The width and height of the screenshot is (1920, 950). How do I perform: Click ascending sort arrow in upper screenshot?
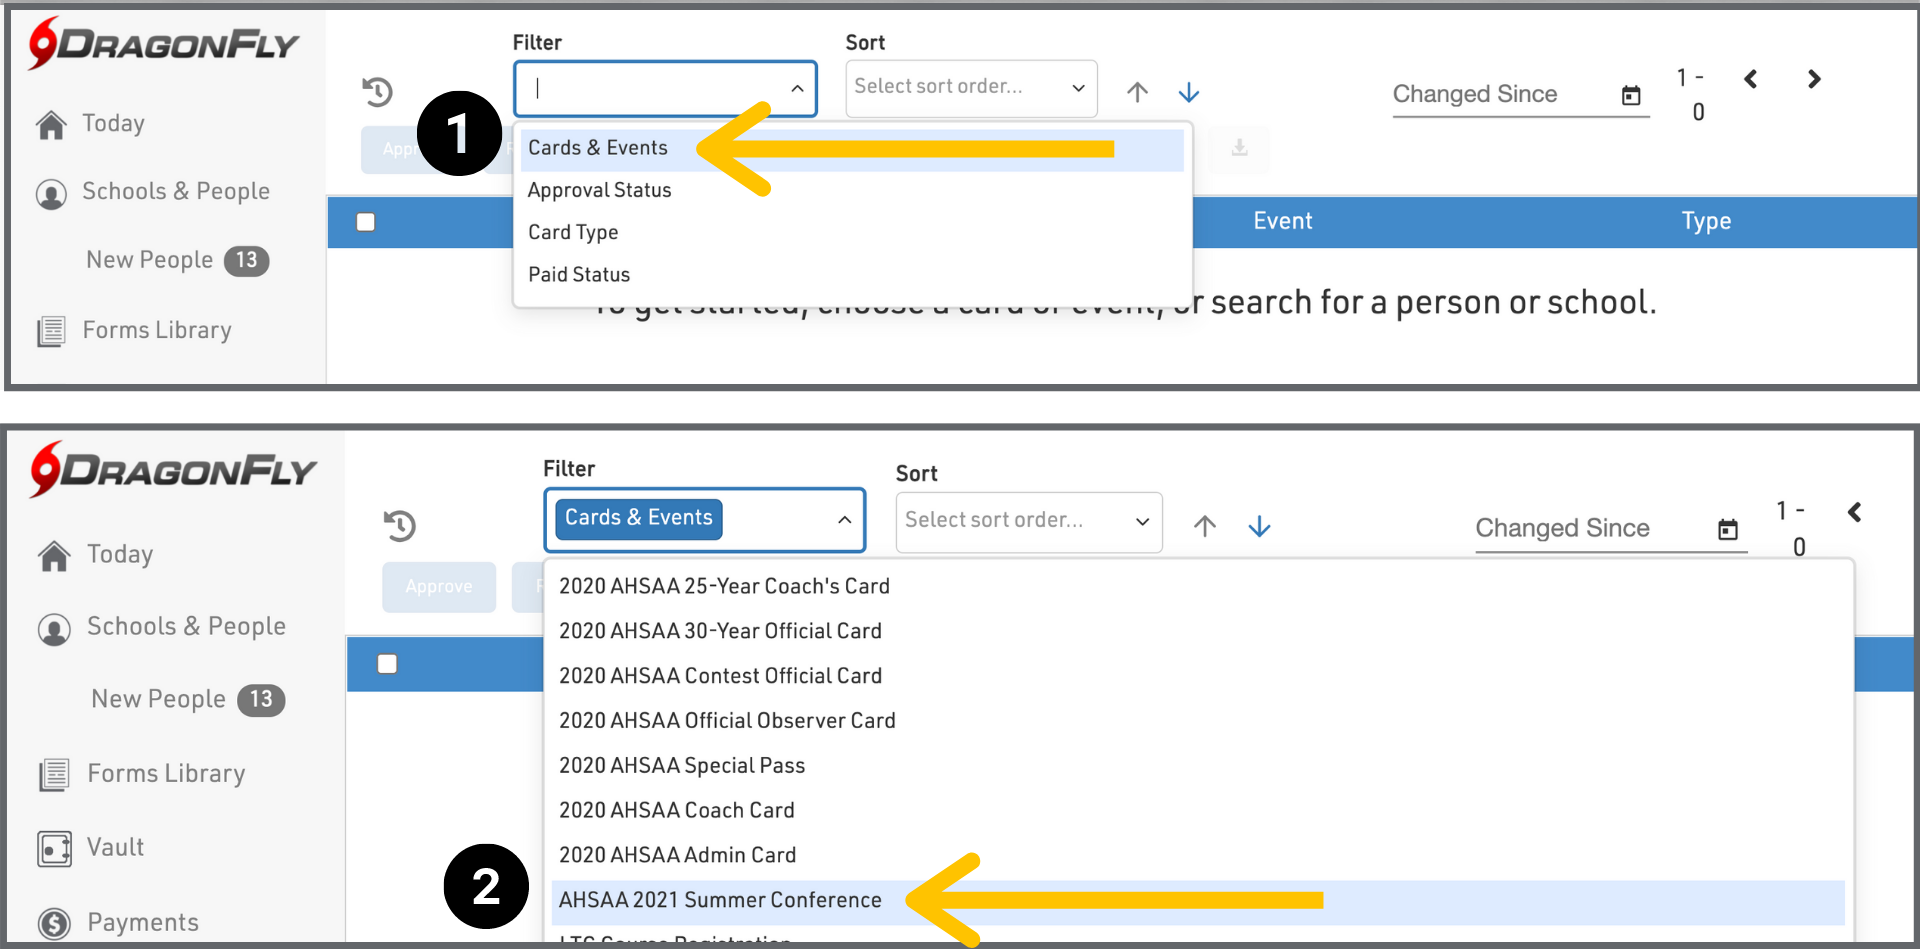point(1137,92)
